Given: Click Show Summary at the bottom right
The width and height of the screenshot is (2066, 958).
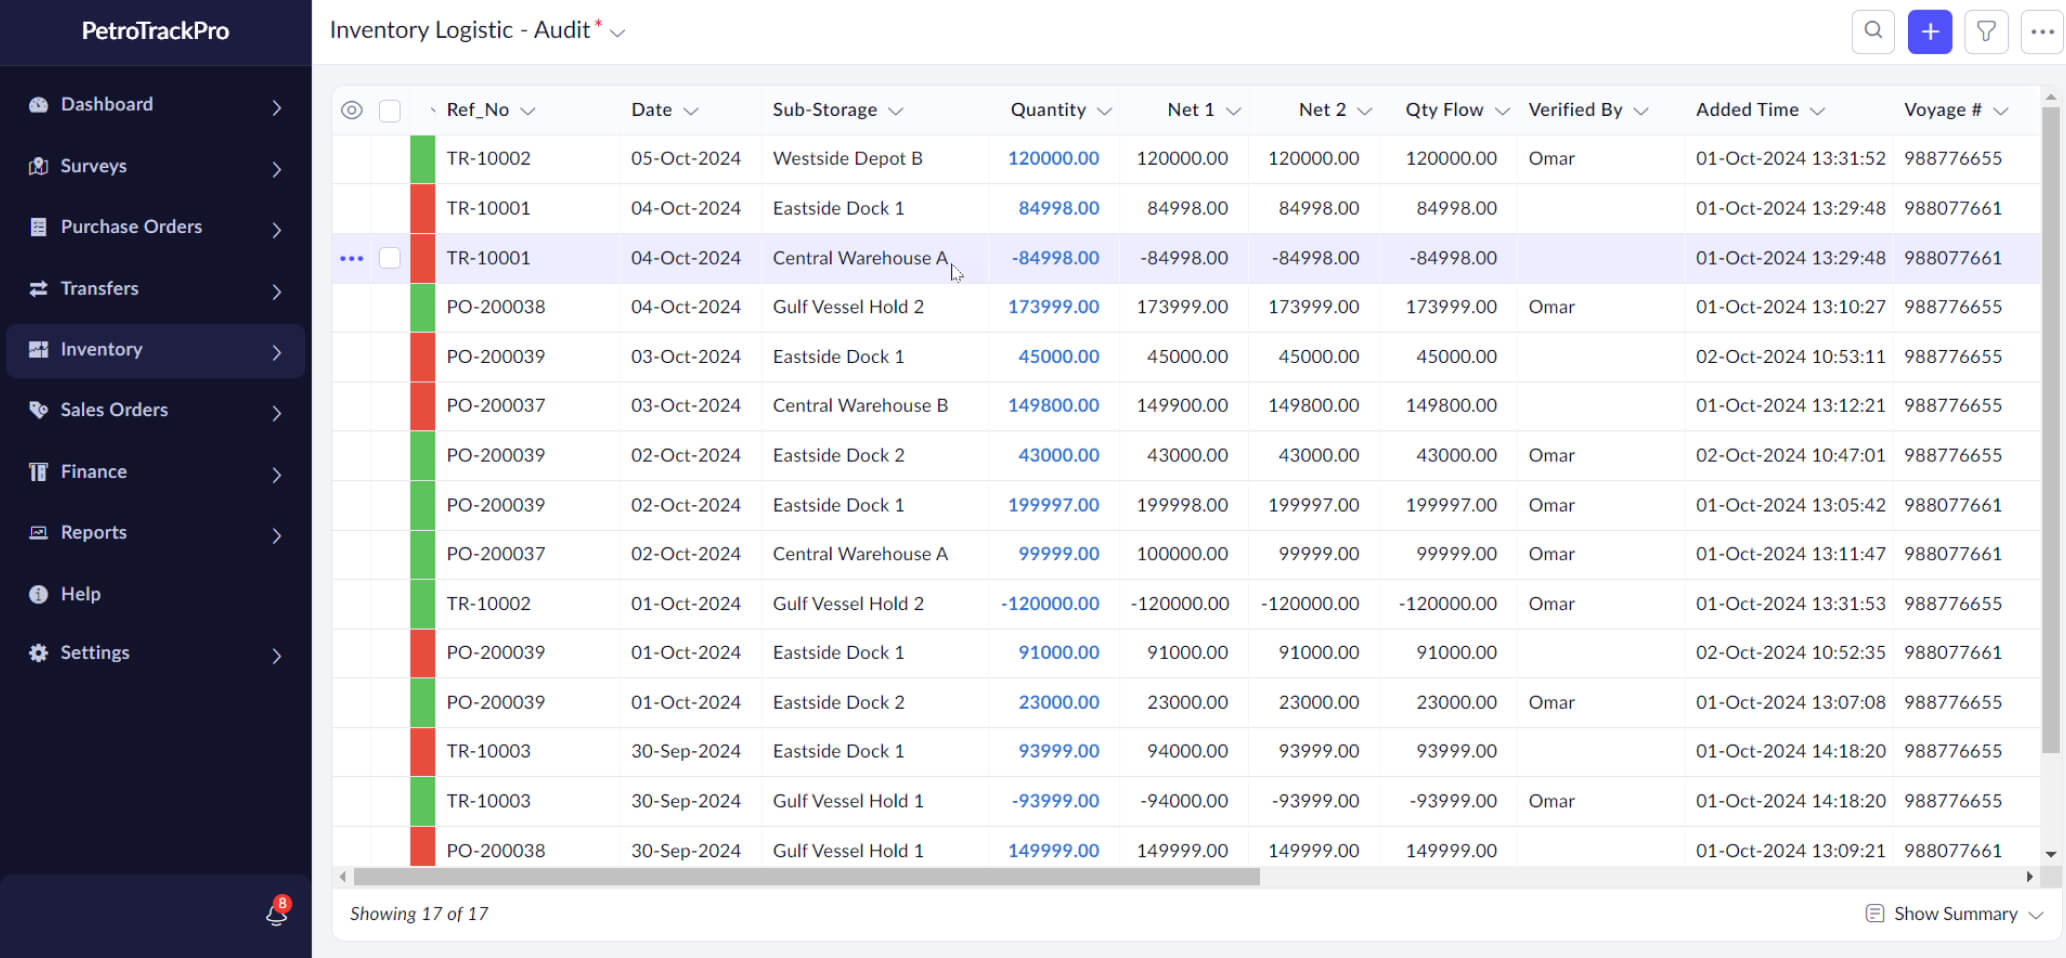Looking at the screenshot, I should pyautogui.click(x=1953, y=913).
